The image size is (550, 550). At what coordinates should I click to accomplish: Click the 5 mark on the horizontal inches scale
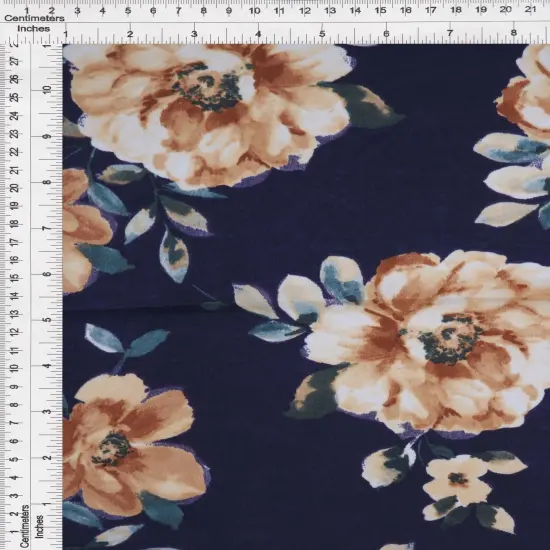pyautogui.click(x=322, y=34)
